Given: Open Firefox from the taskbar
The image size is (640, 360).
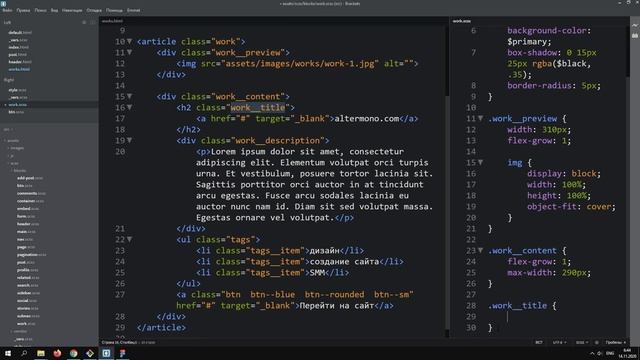Looking at the screenshot, I should [57, 353].
